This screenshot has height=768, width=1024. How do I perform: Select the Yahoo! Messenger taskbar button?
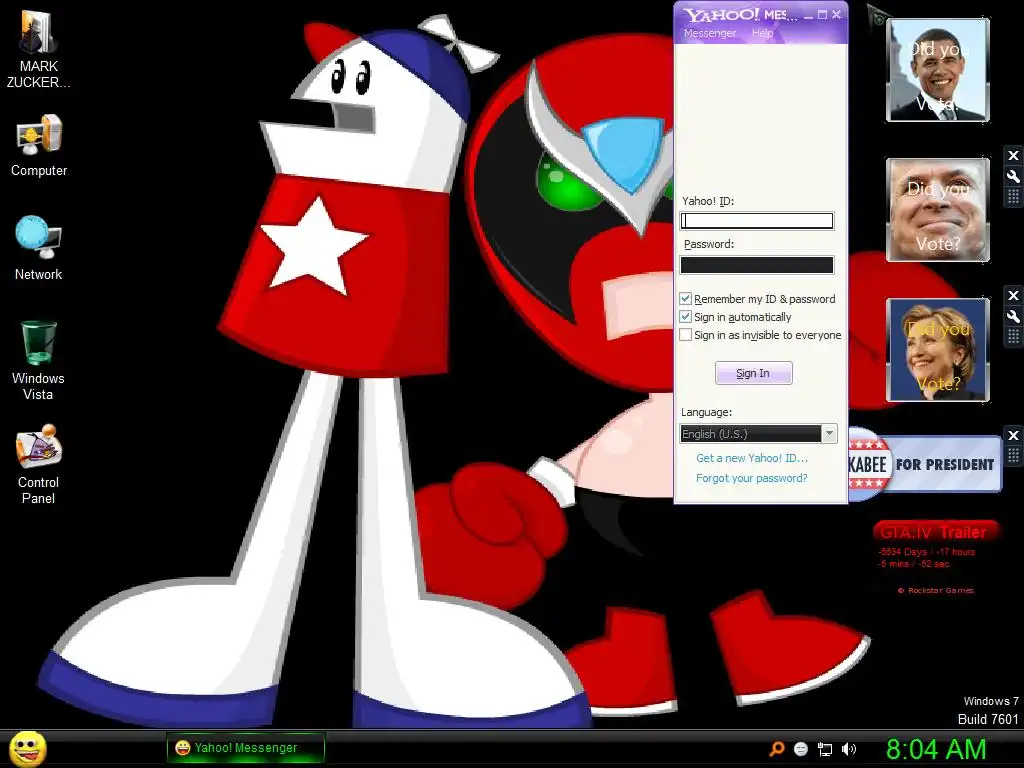click(246, 748)
